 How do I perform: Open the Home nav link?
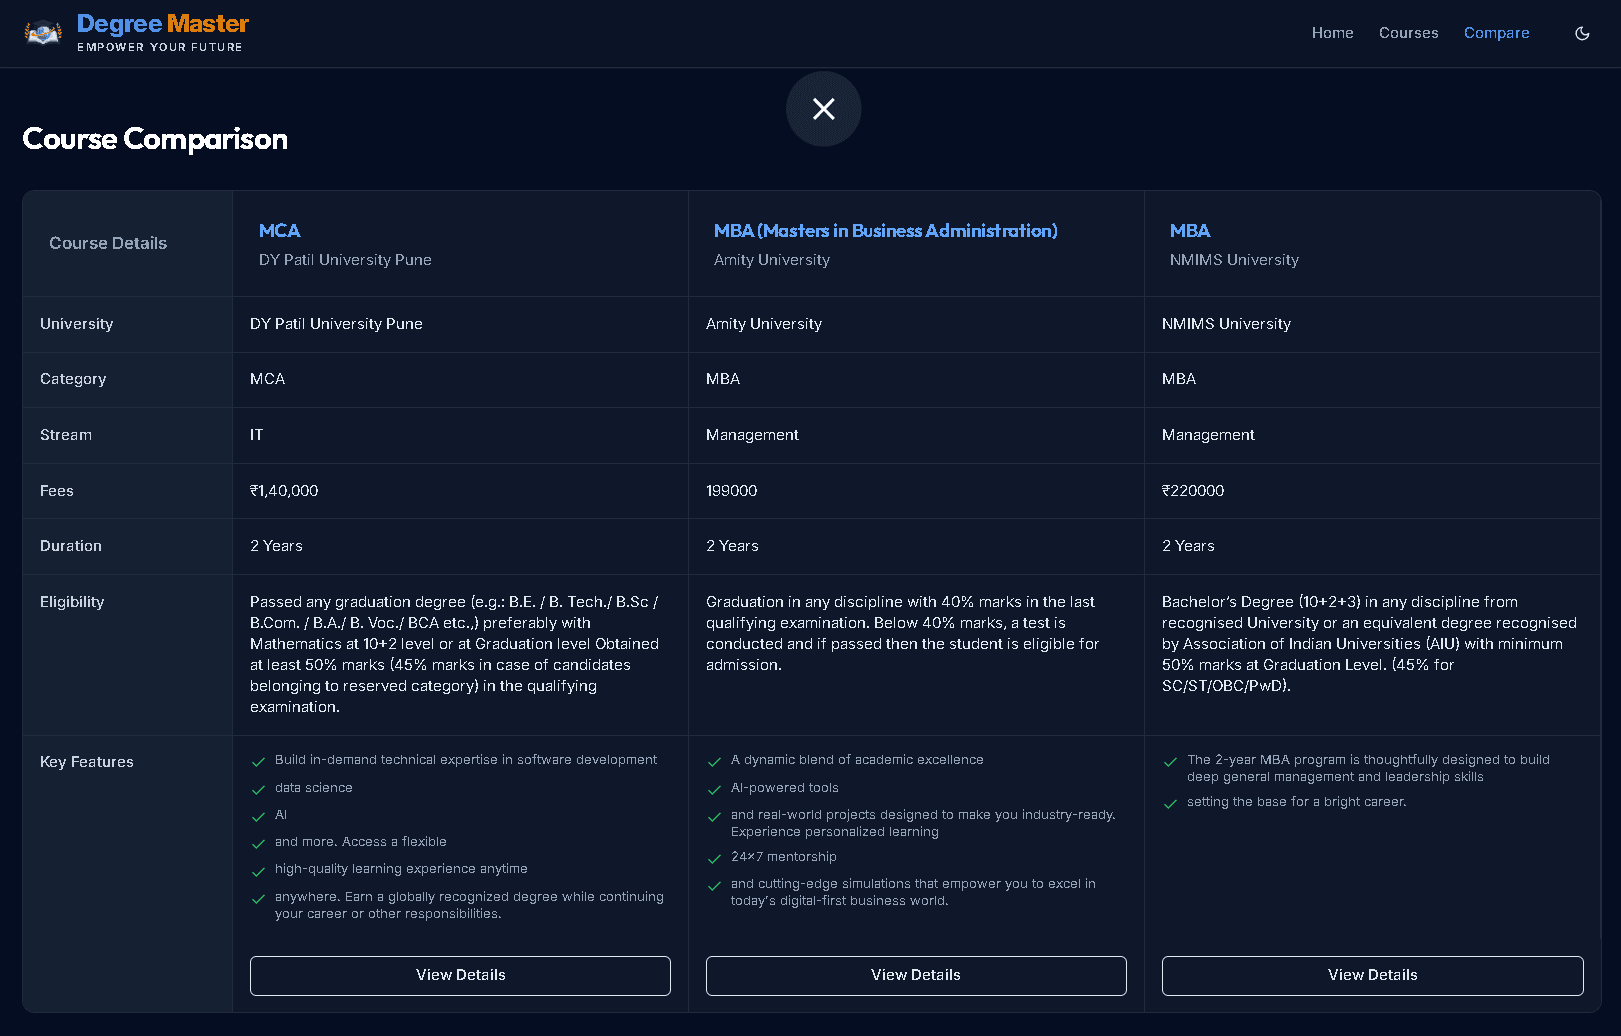(1332, 33)
